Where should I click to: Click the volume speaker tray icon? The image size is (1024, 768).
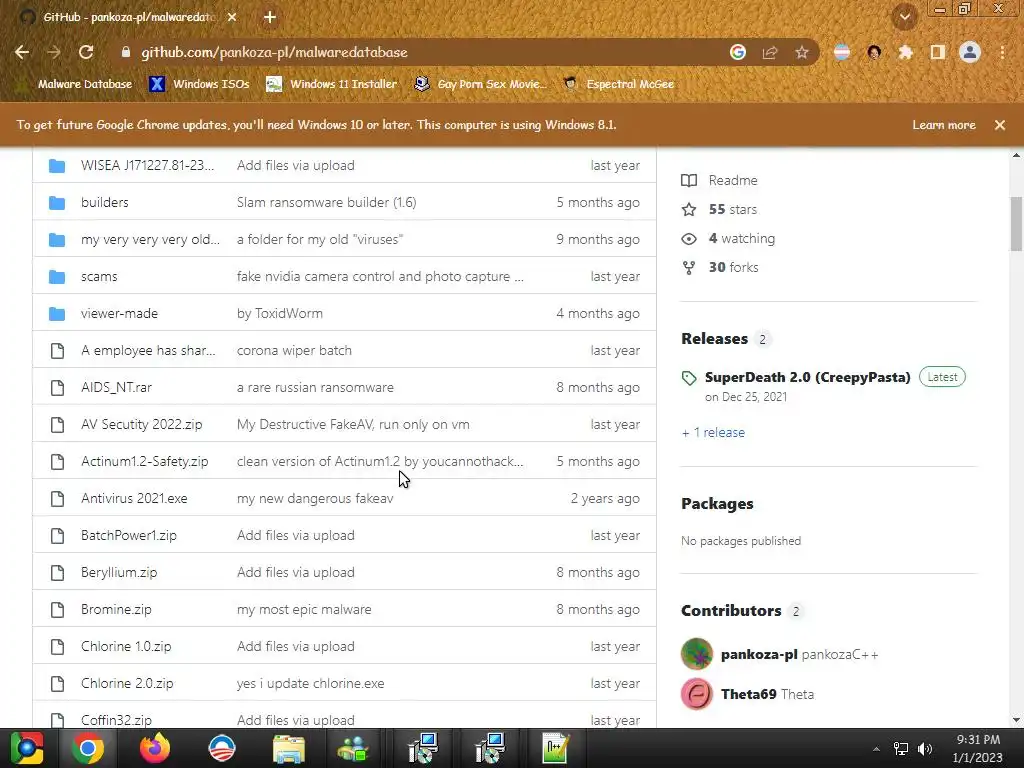[925, 749]
